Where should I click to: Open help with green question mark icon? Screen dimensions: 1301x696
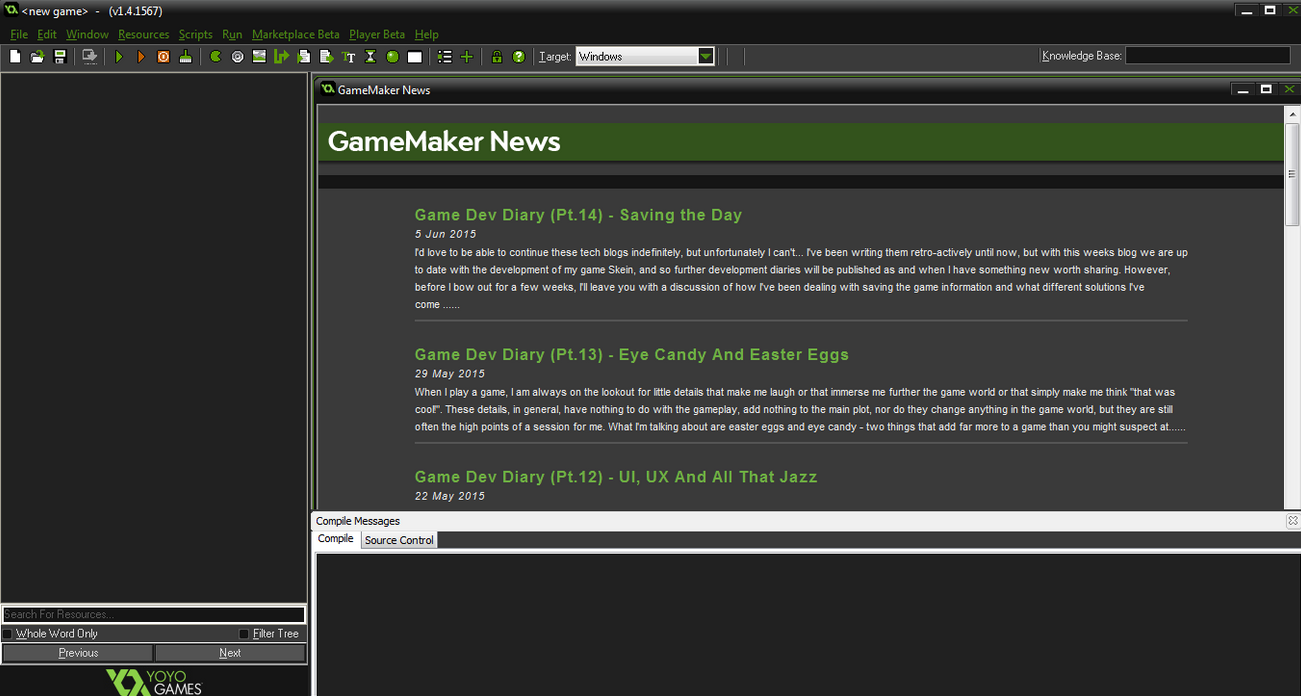518,57
